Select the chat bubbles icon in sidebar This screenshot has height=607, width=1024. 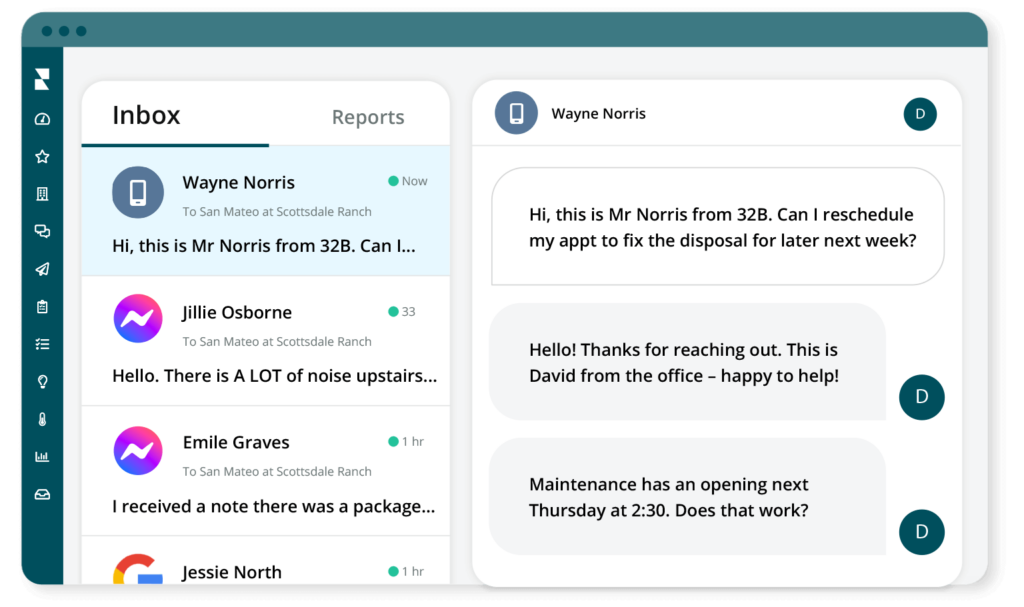(41, 231)
